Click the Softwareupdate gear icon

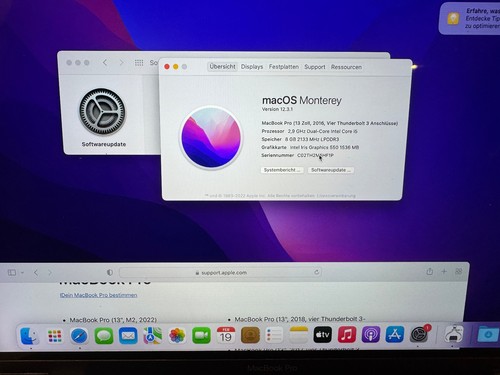[x=103, y=112]
